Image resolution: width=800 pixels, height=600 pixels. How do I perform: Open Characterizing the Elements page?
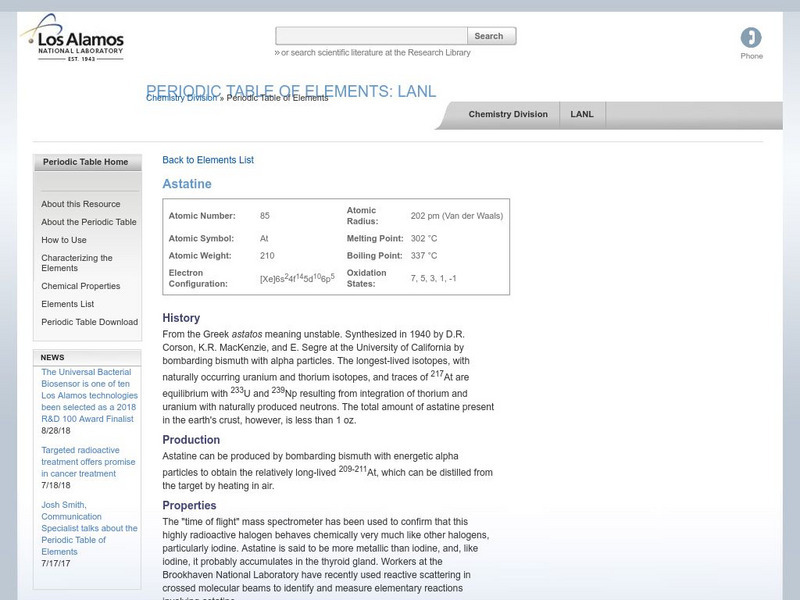(x=77, y=263)
